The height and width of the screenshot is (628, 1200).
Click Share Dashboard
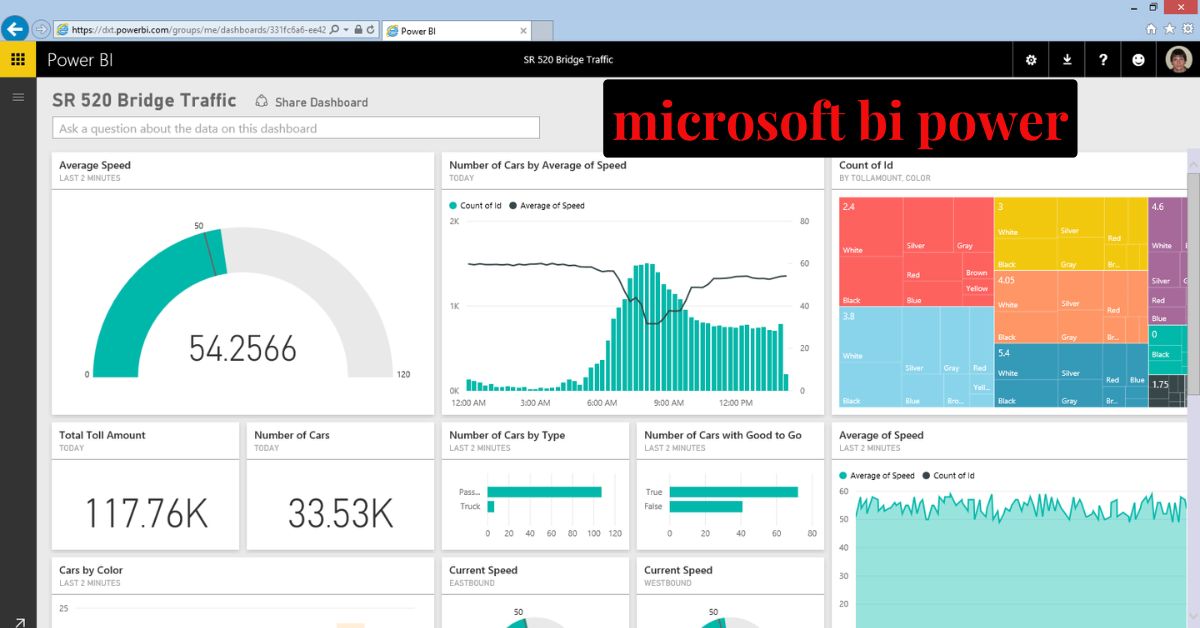click(312, 102)
